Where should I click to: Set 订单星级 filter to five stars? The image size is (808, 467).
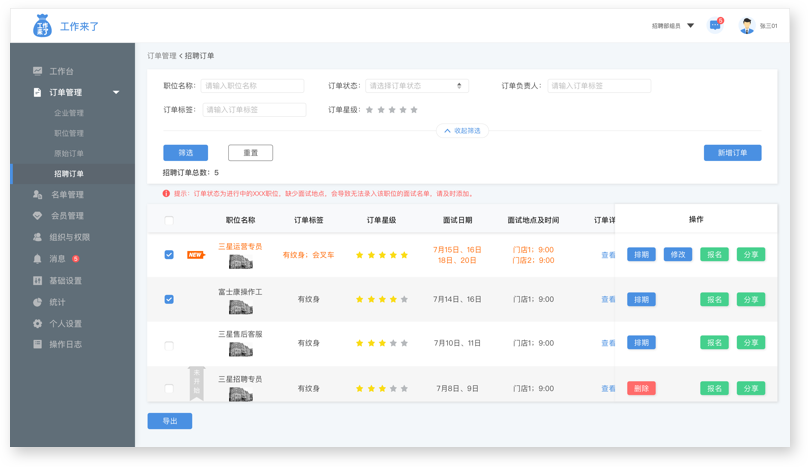click(x=414, y=110)
